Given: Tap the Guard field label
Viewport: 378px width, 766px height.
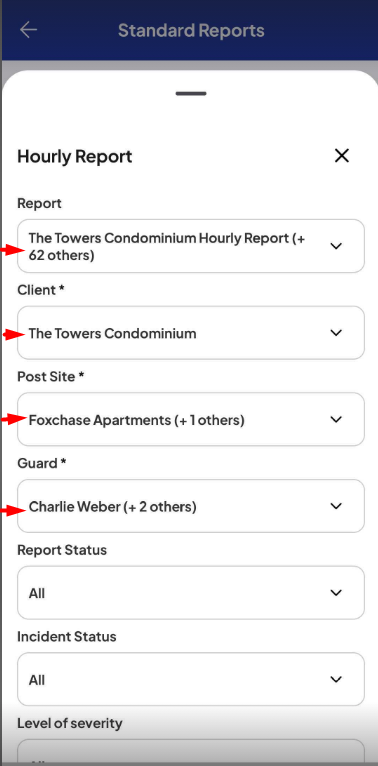Looking at the screenshot, I should 42,463.
